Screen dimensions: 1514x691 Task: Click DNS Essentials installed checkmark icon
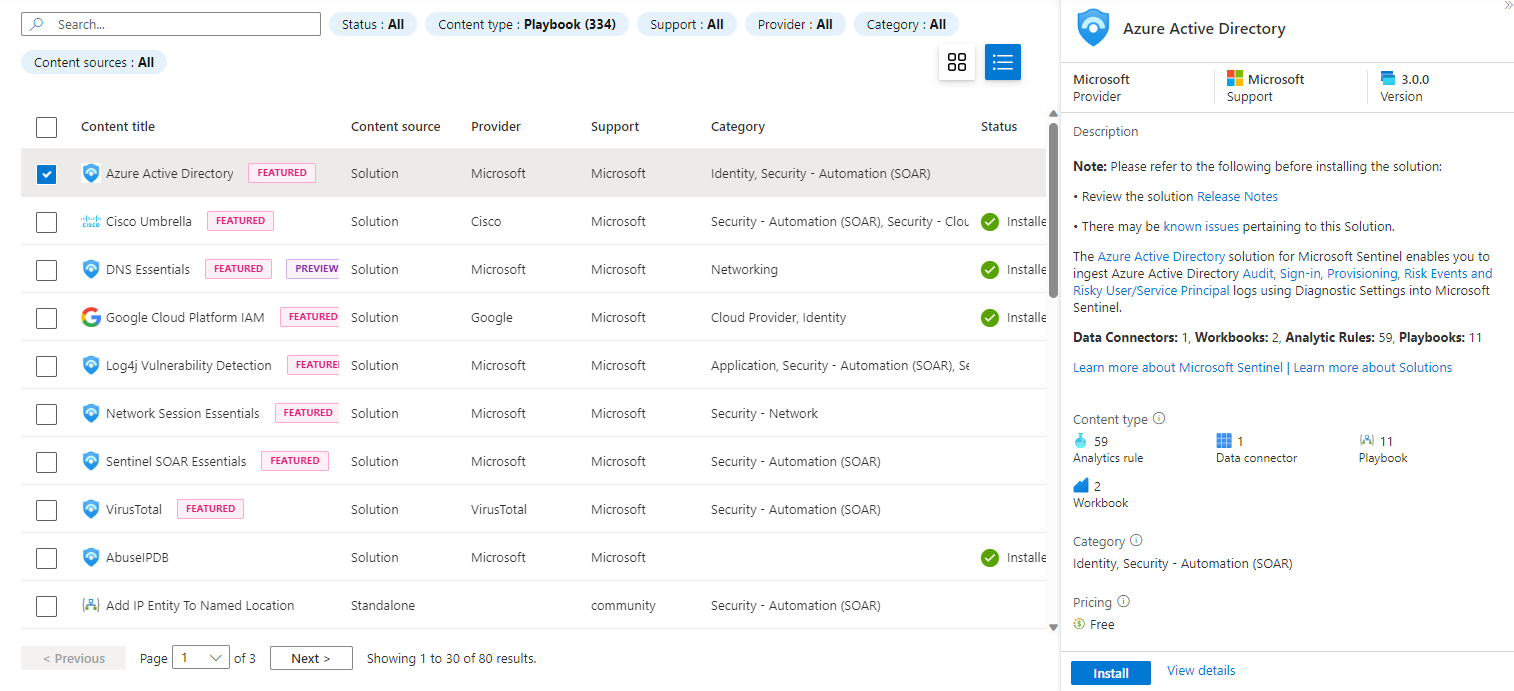(990, 270)
